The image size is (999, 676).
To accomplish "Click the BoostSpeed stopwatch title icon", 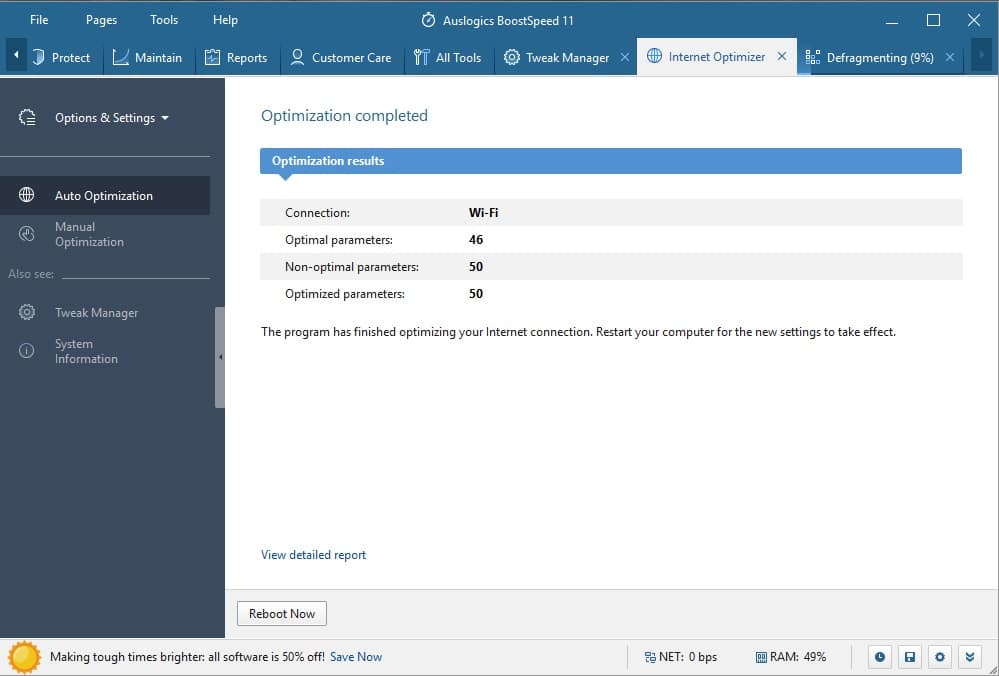I will point(428,20).
